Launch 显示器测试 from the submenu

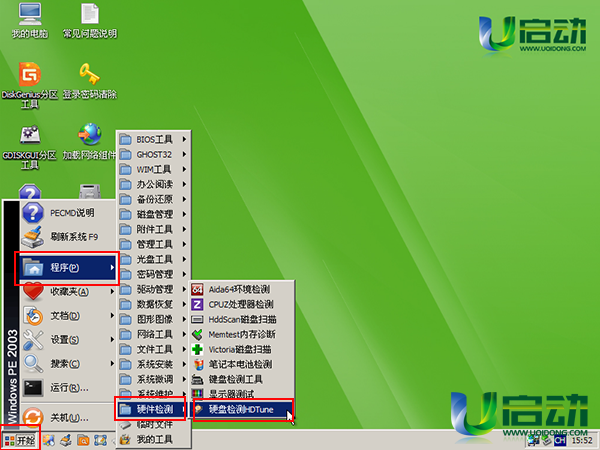coord(242,394)
